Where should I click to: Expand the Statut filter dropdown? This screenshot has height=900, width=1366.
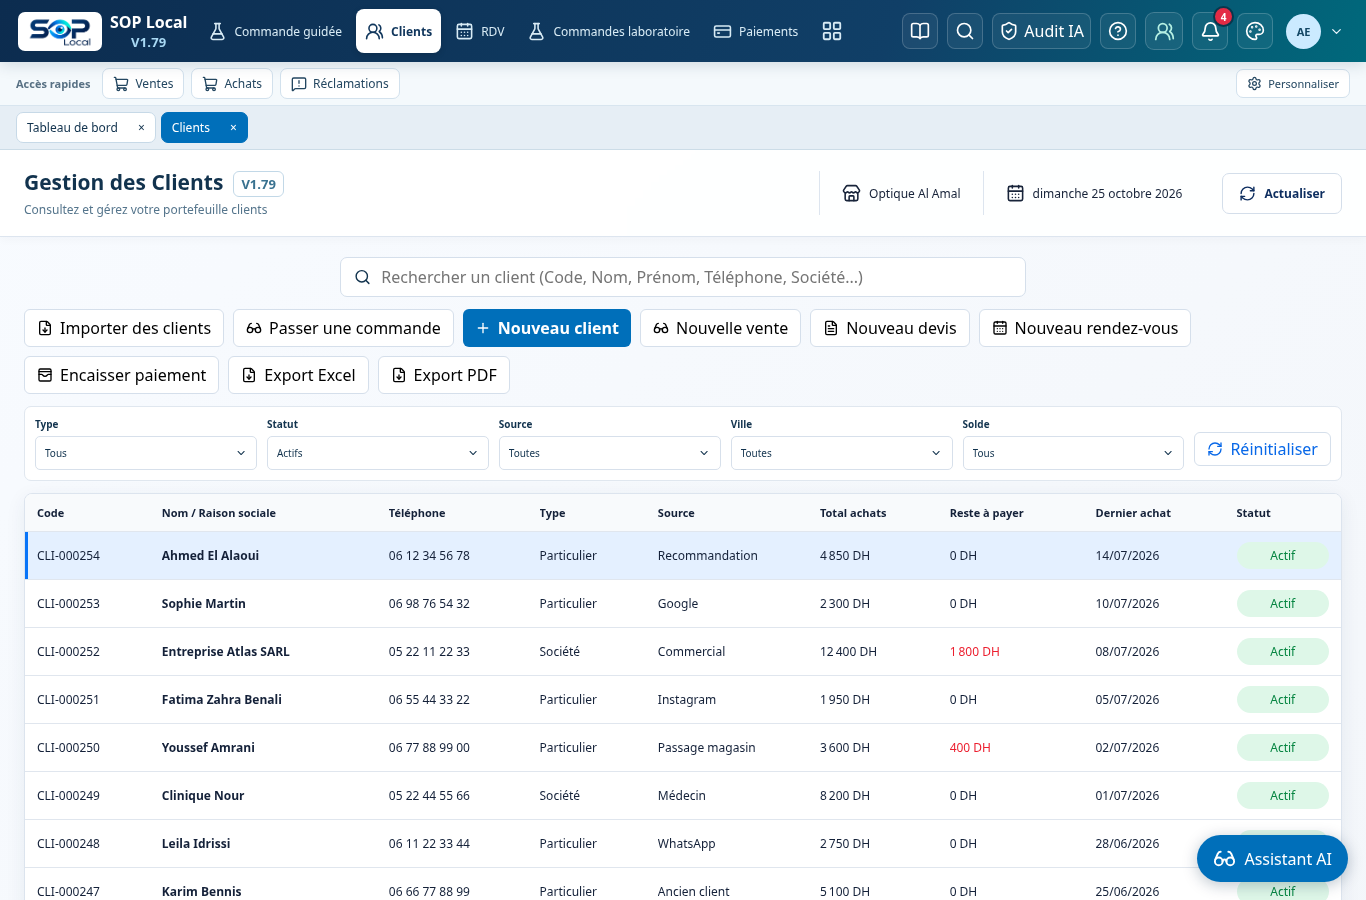coord(378,453)
